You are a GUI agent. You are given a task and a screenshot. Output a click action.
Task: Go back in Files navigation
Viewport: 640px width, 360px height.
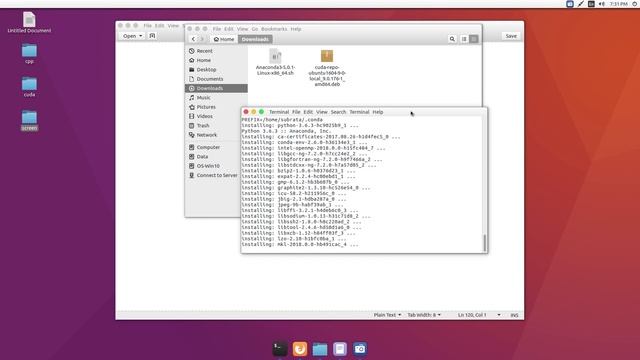click(x=193, y=39)
